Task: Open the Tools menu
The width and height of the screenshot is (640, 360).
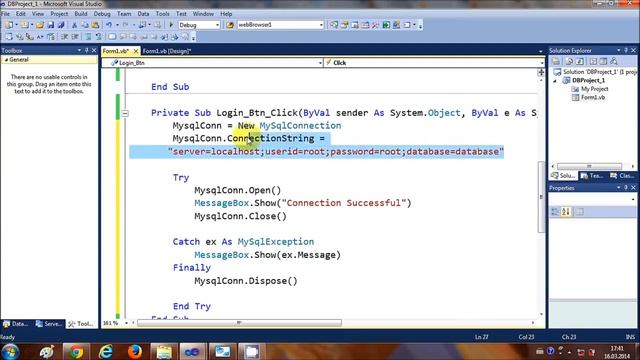Action: (x=162, y=14)
